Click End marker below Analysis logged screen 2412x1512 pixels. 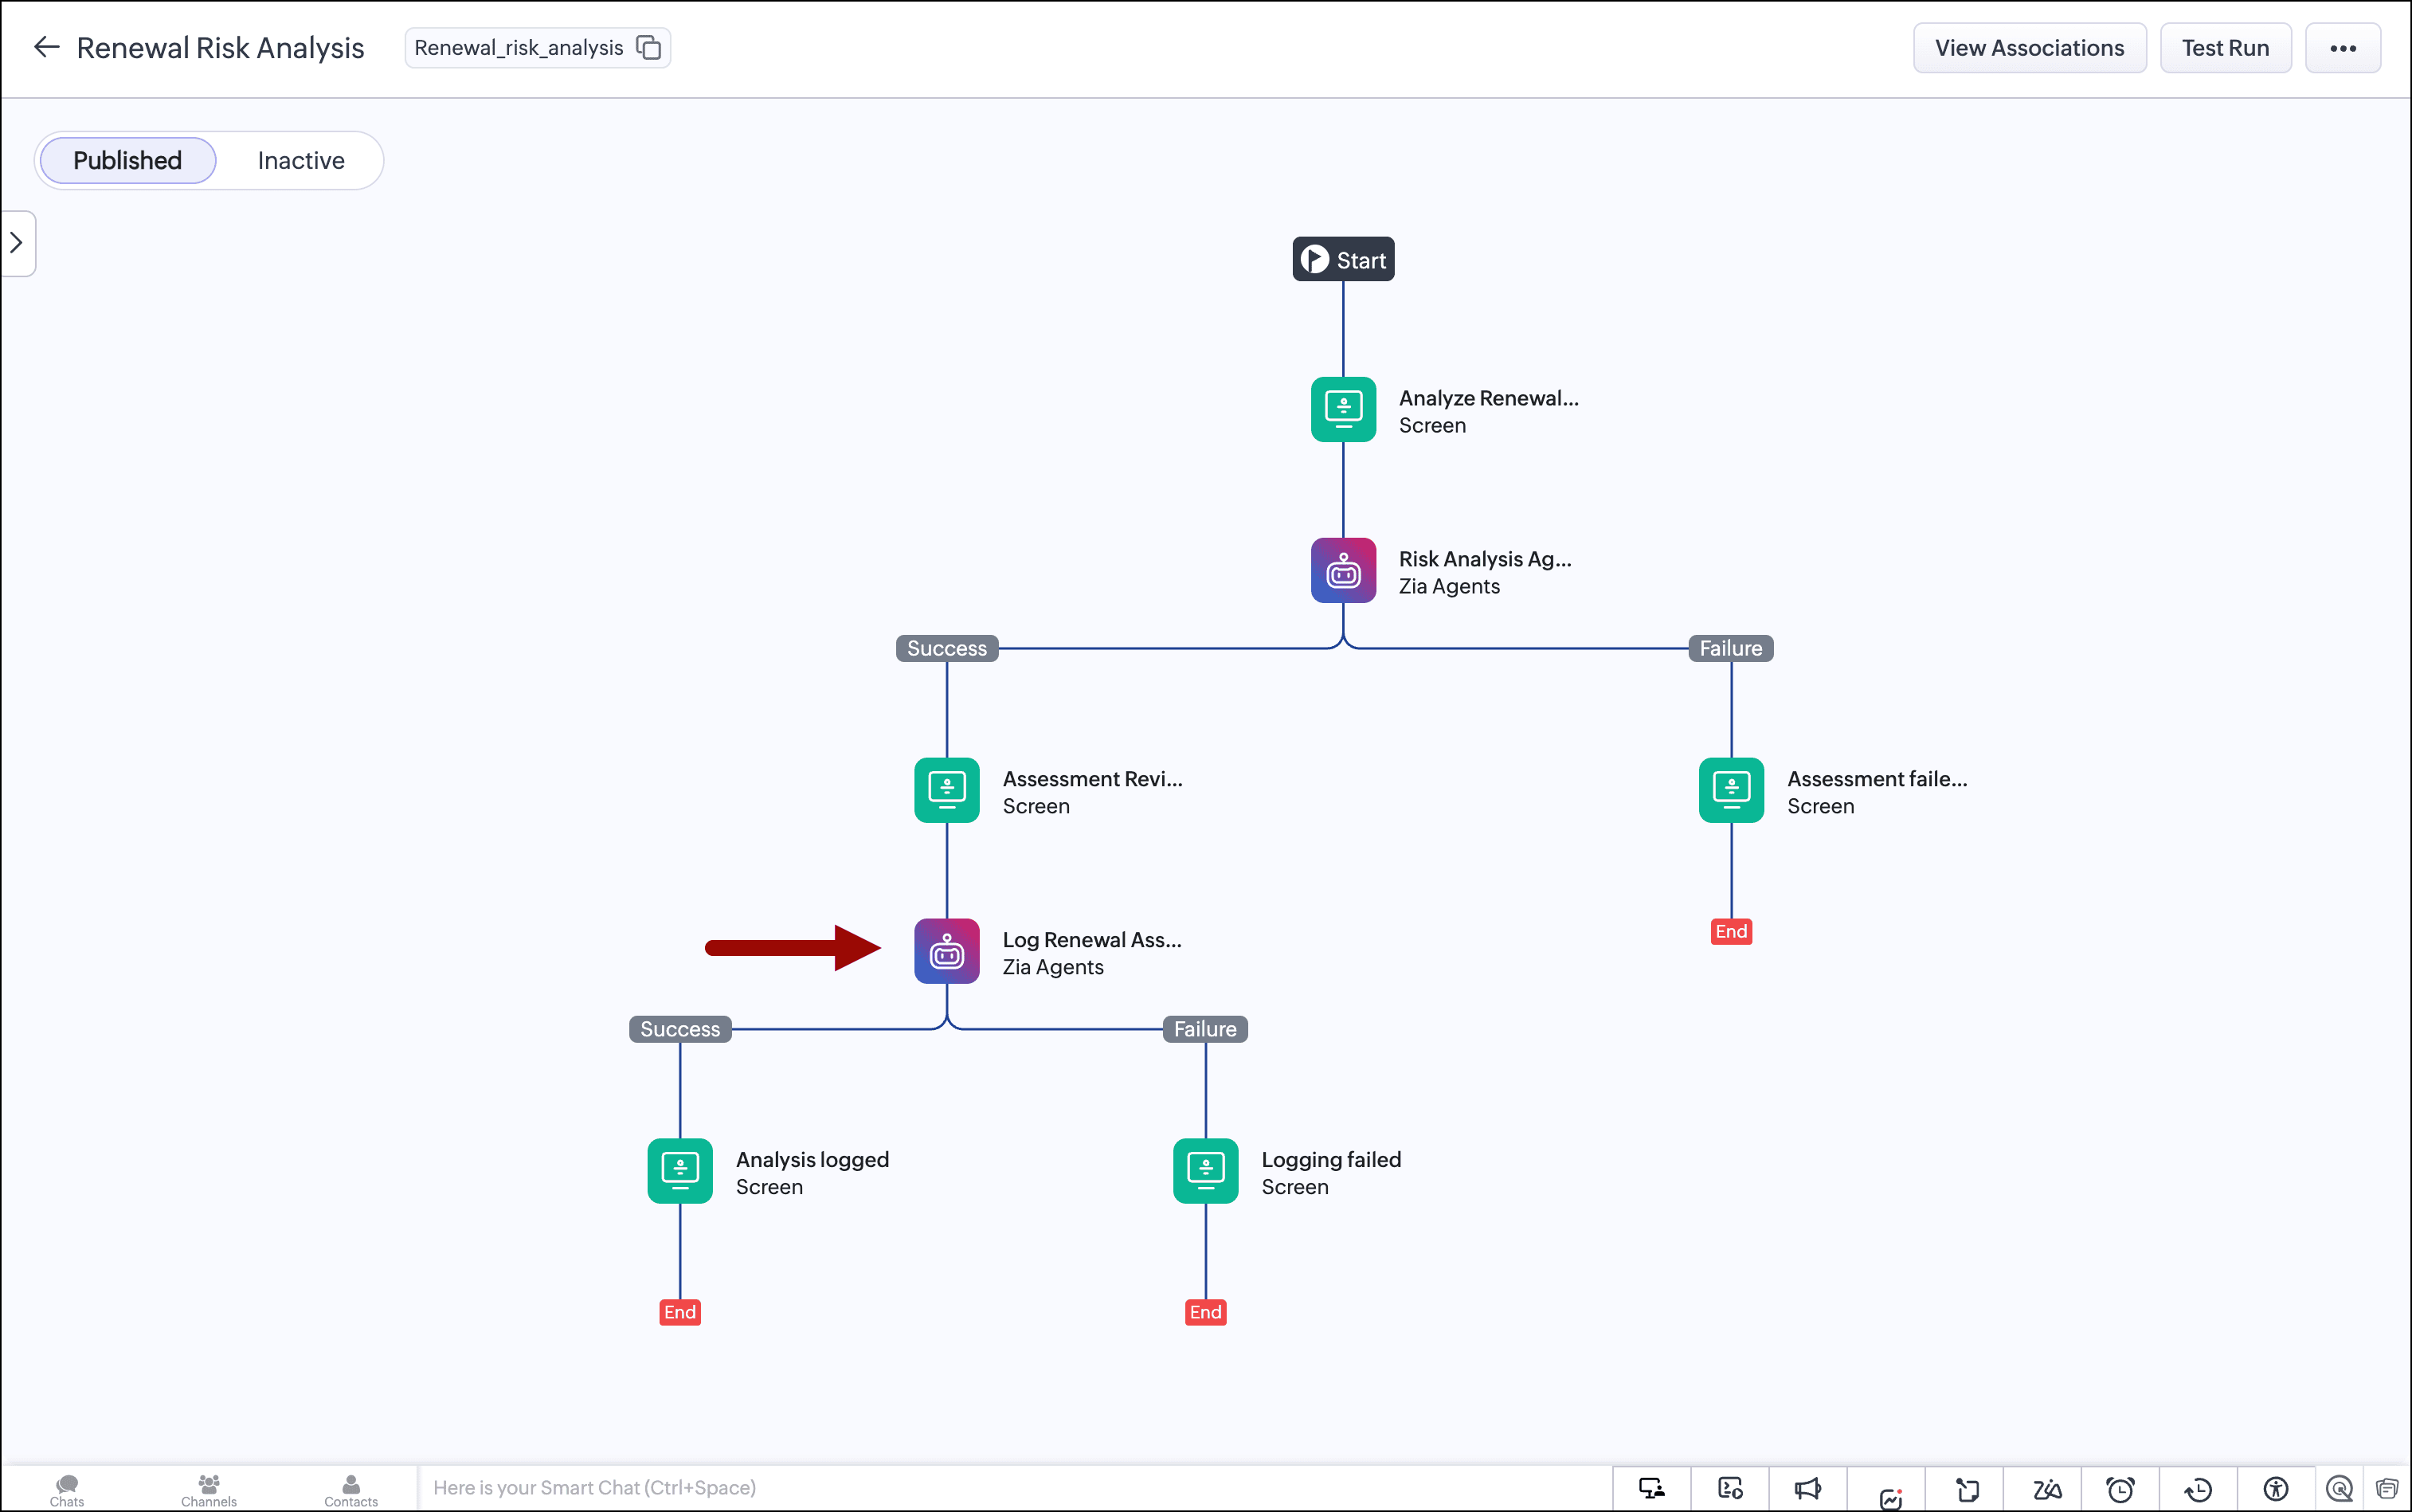click(x=680, y=1312)
